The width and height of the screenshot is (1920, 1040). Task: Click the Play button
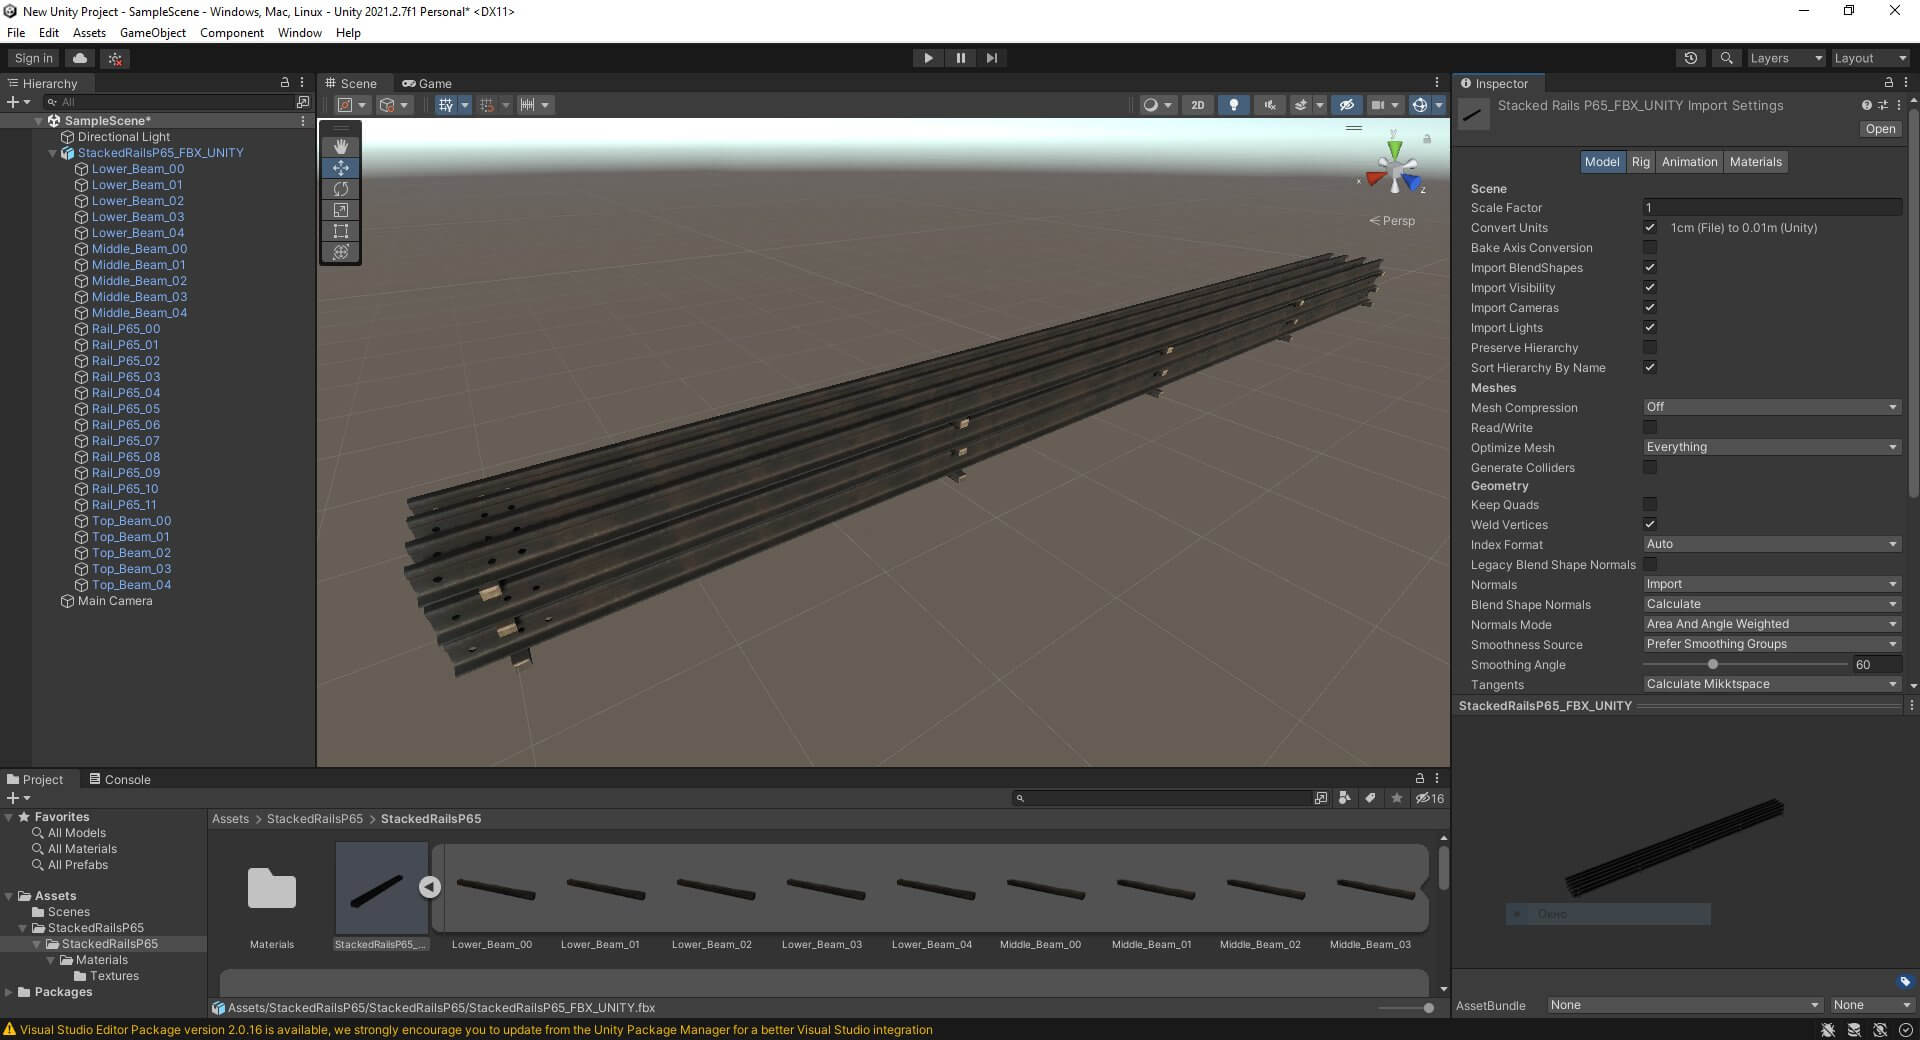pyautogui.click(x=928, y=58)
